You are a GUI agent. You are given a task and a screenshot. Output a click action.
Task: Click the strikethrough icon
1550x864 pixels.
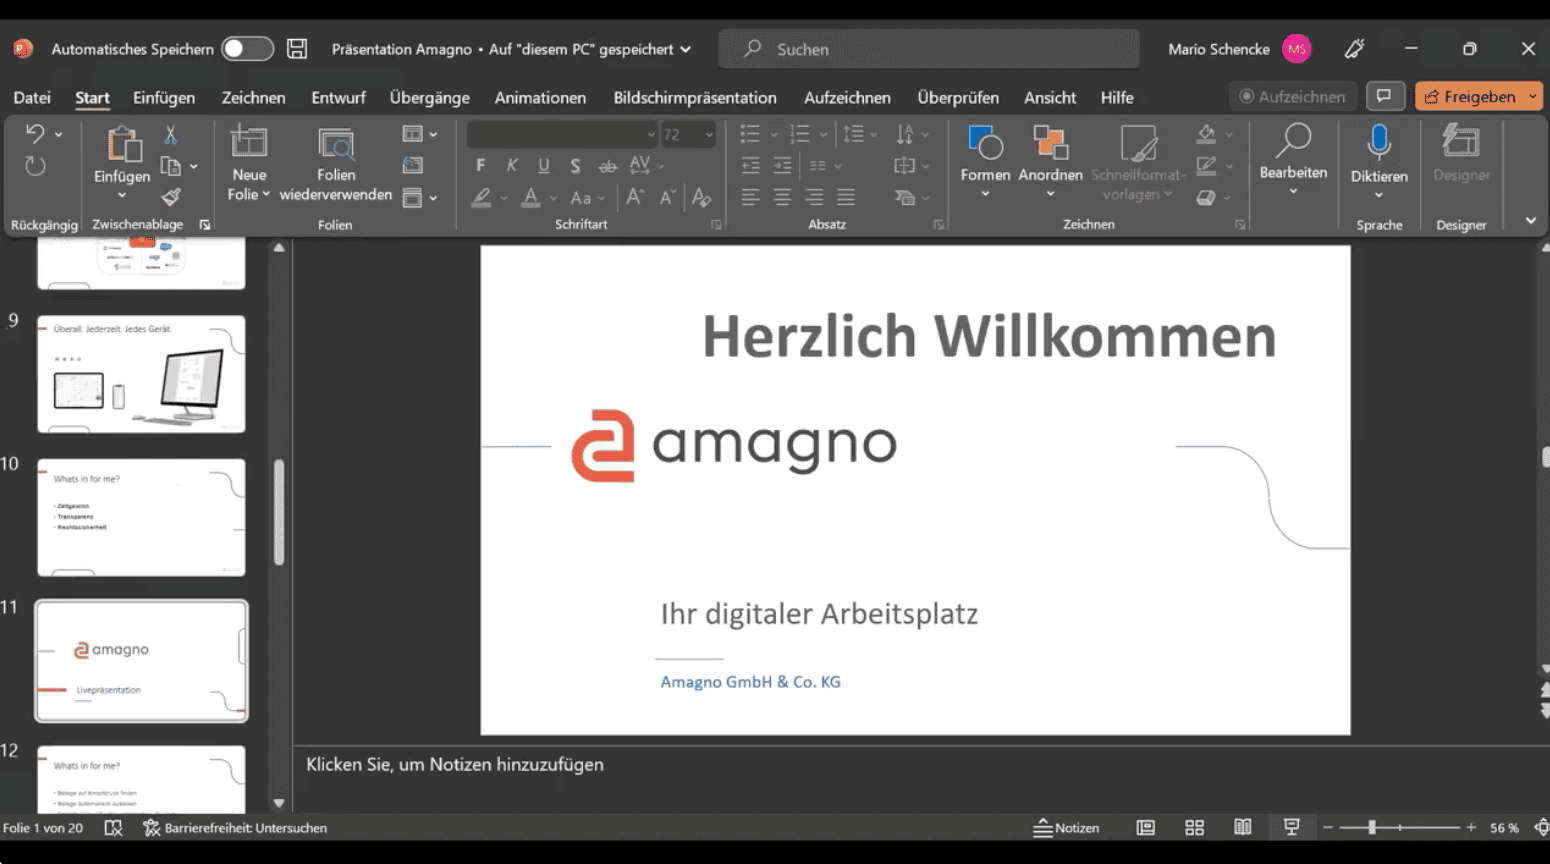(x=607, y=165)
